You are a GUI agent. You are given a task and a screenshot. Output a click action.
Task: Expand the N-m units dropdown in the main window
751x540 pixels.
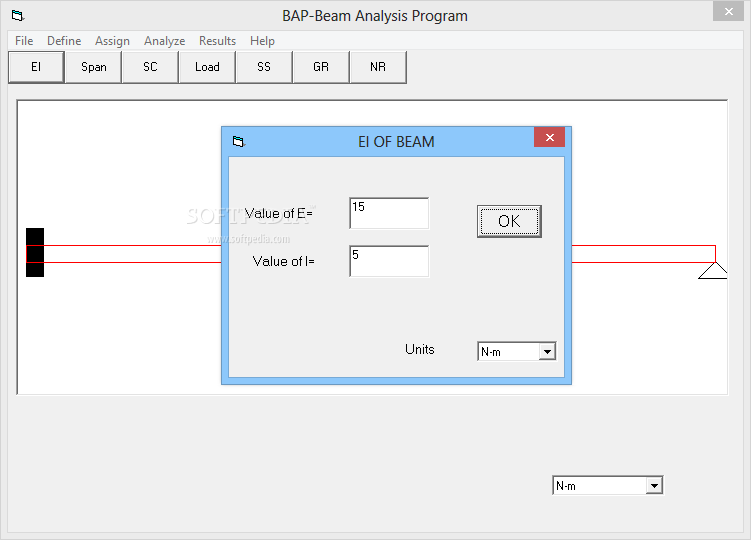click(x=654, y=486)
